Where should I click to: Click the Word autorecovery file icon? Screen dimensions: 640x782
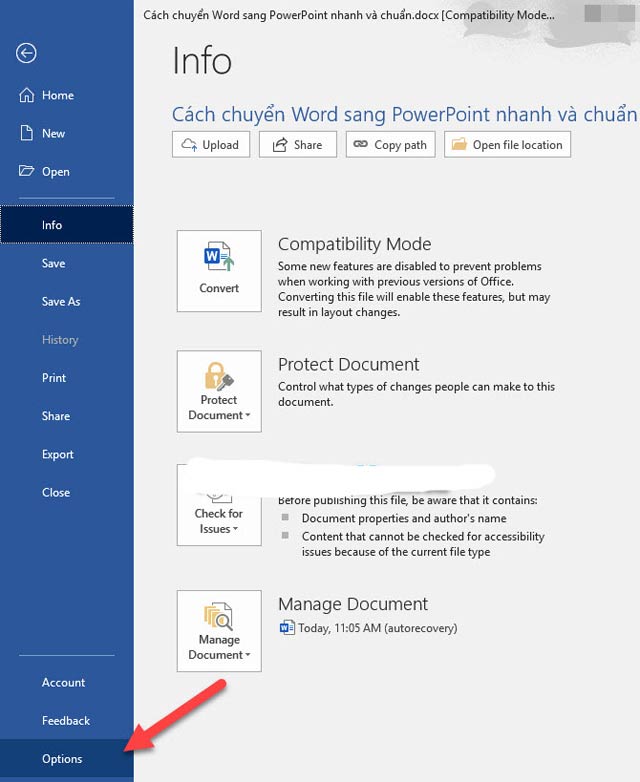287,627
